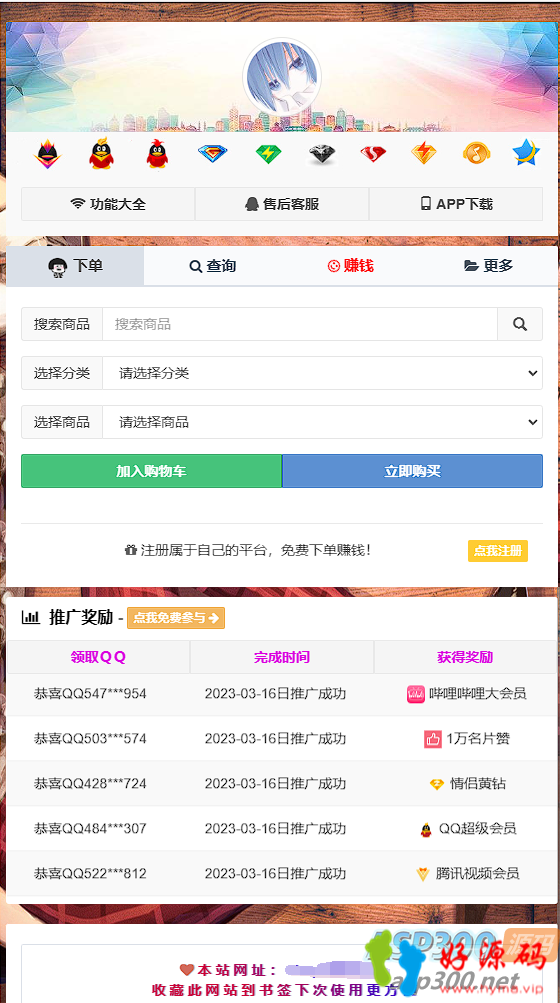Click the yellow diamond 情侣黄钻 icon
Viewport: 560px width, 1003px height.
pos(436,784)
